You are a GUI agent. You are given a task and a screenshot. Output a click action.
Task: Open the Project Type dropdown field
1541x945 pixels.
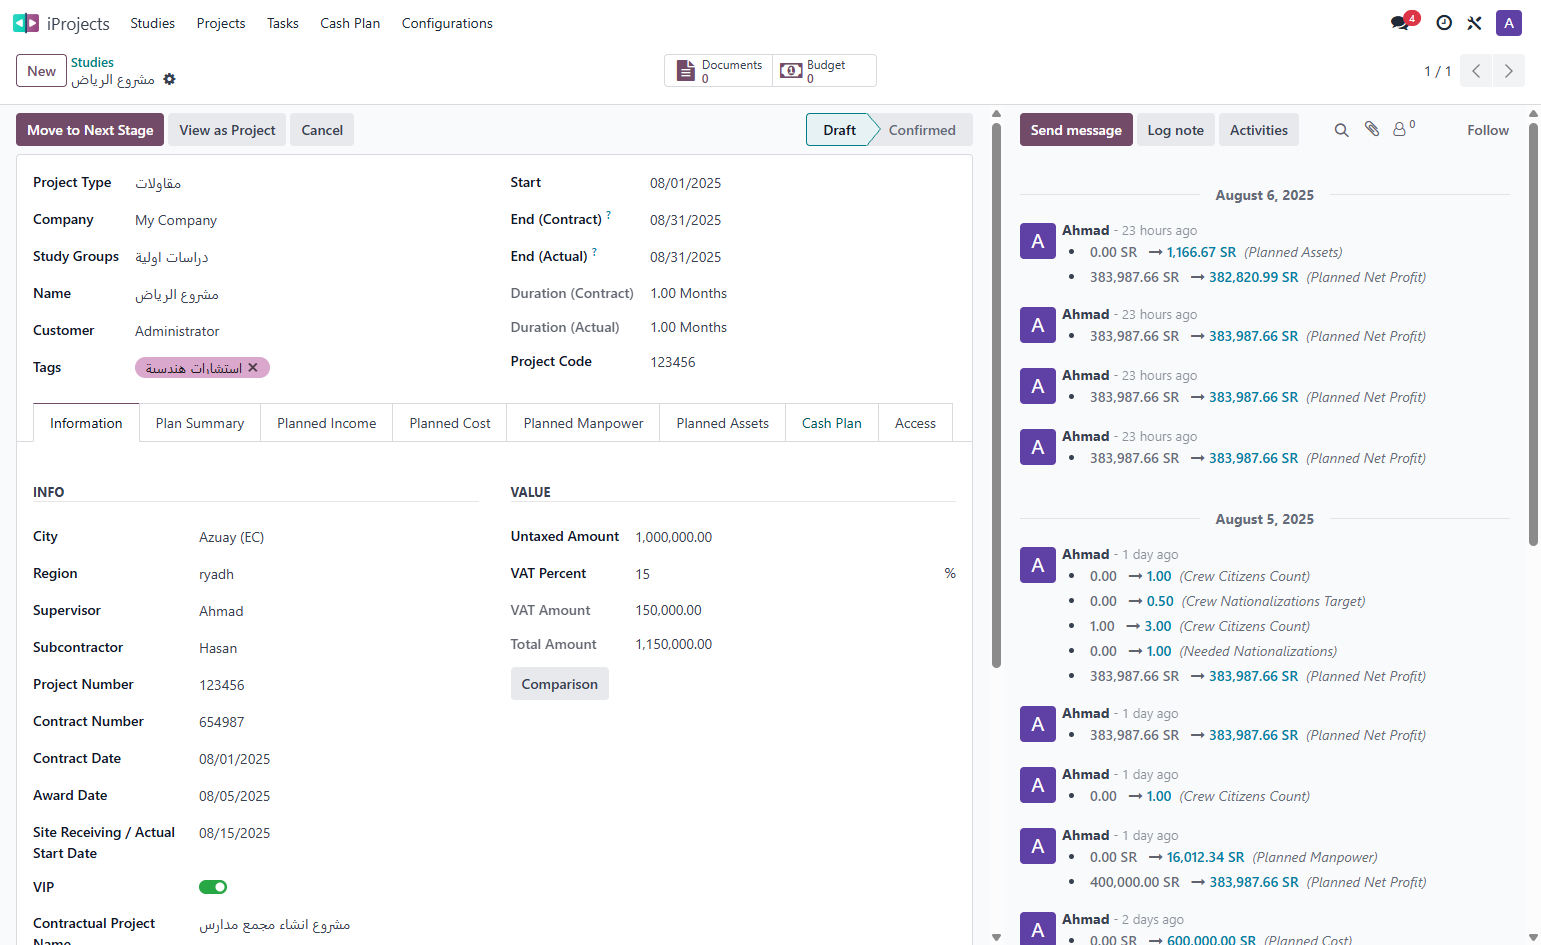[x=306, y=183]
